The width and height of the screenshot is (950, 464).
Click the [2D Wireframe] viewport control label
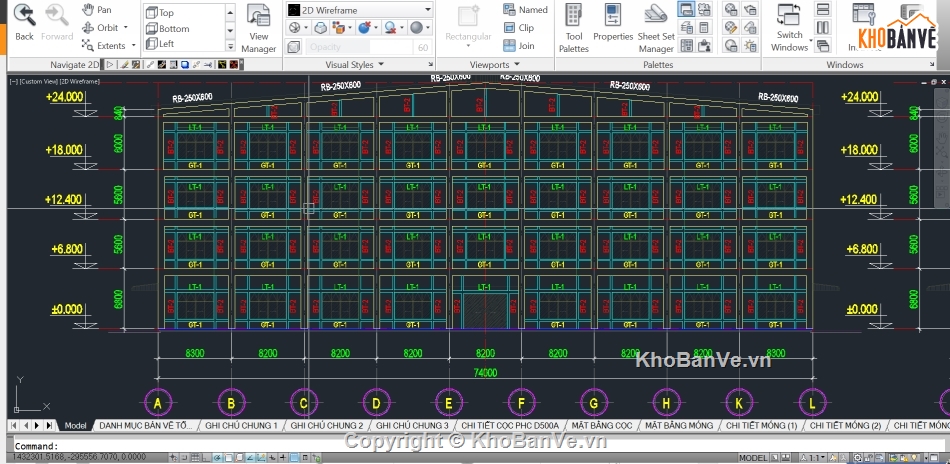(x=79, y=81)
